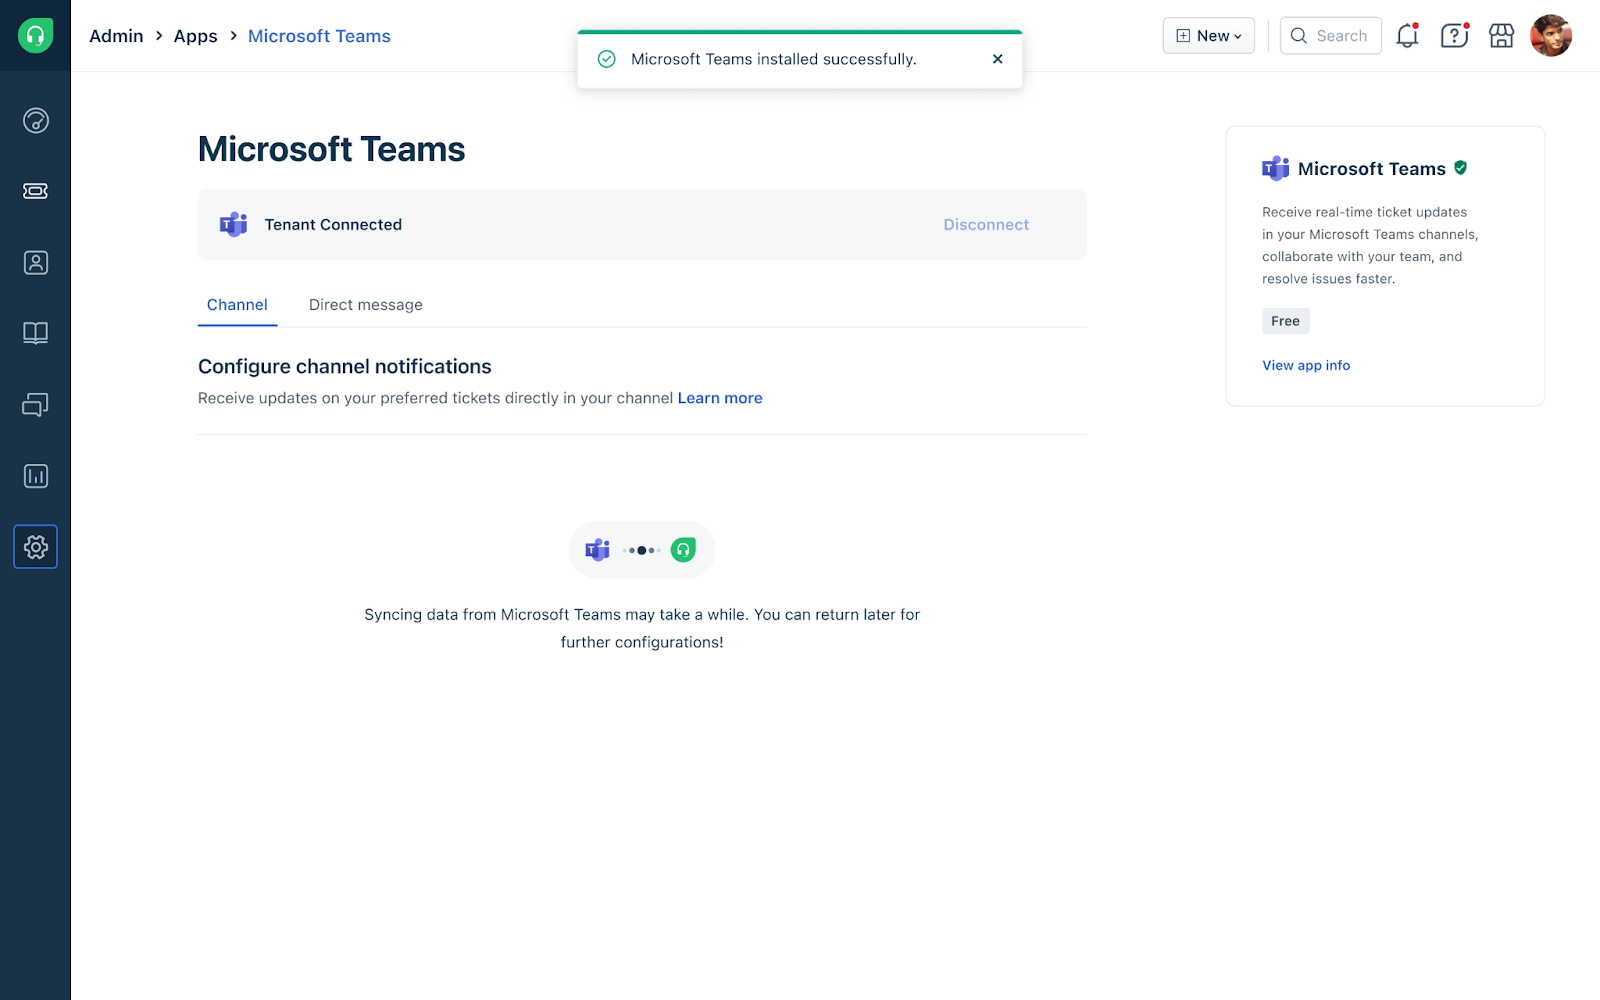Viewport: 1600px width, 1000px height.
Task: Click the Syncing data from Microsoft Teams message
Action: [x=642, y=628]
